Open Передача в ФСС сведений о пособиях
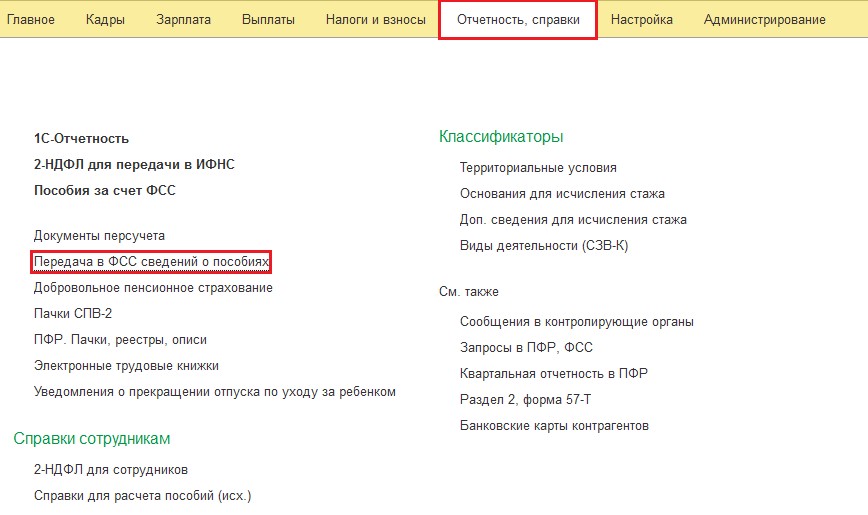 [x=152, y=262]
